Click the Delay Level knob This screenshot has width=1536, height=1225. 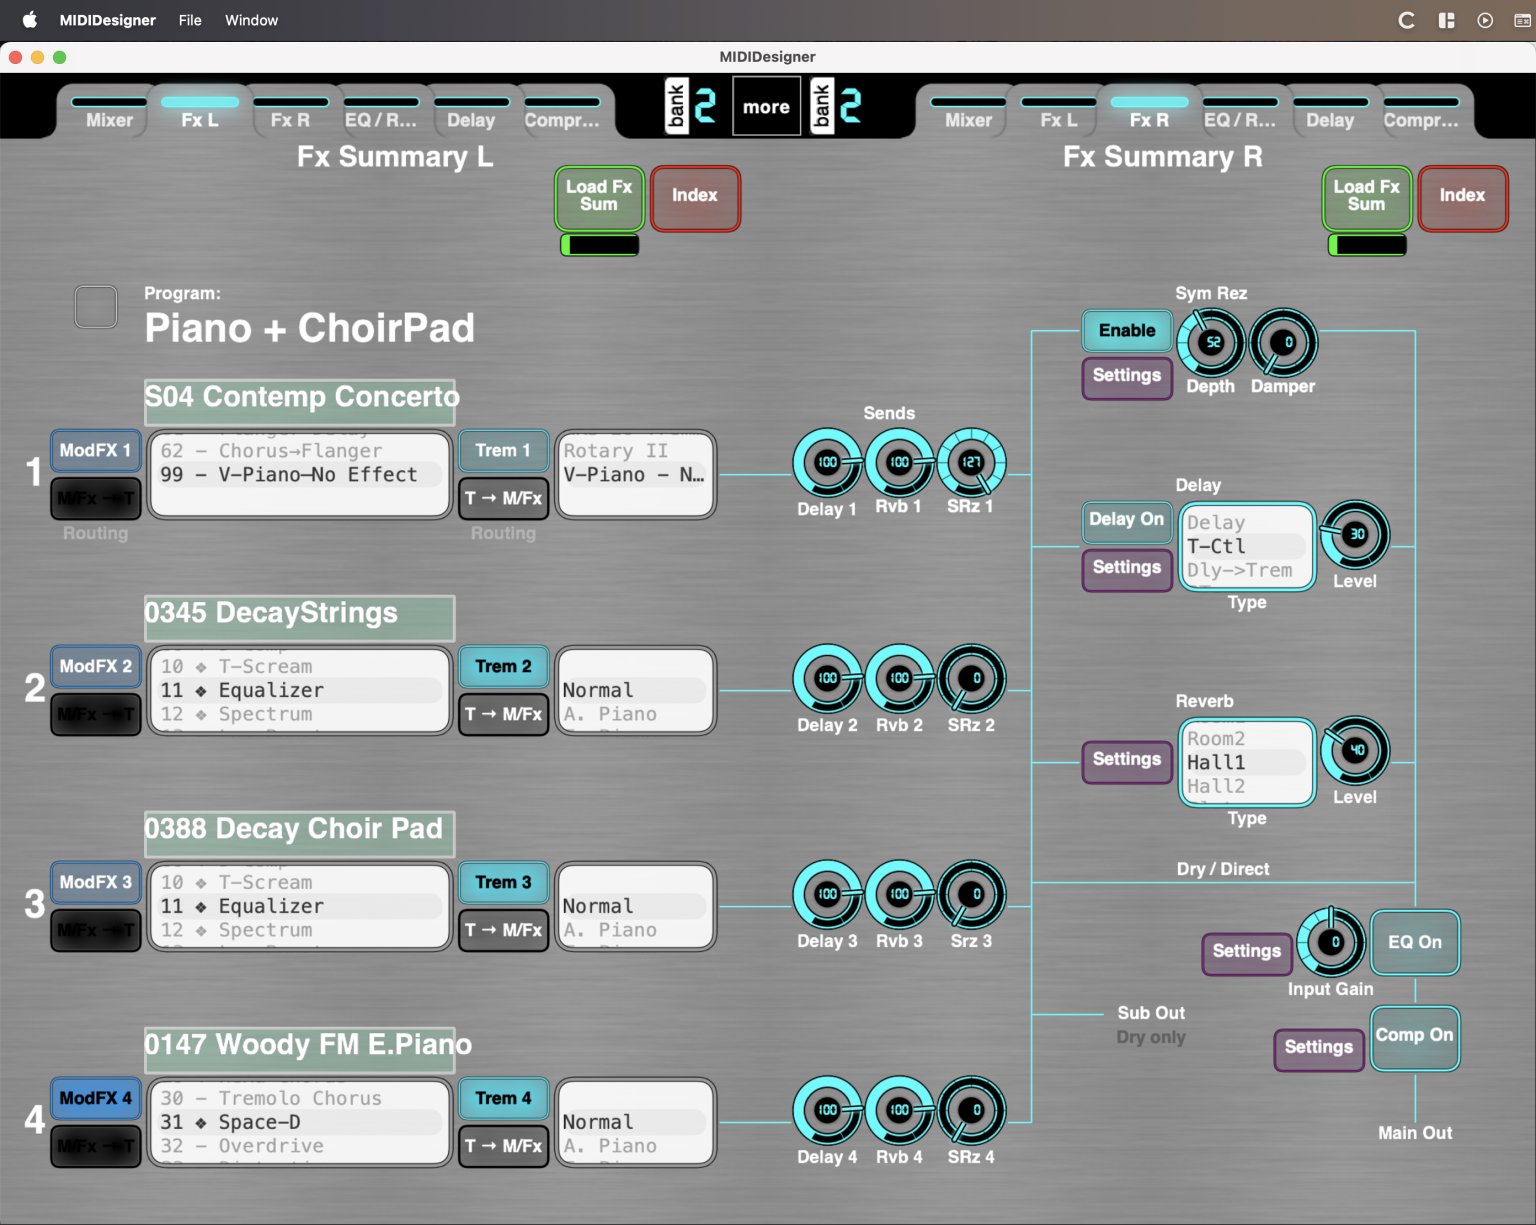tap(1355, 535)
